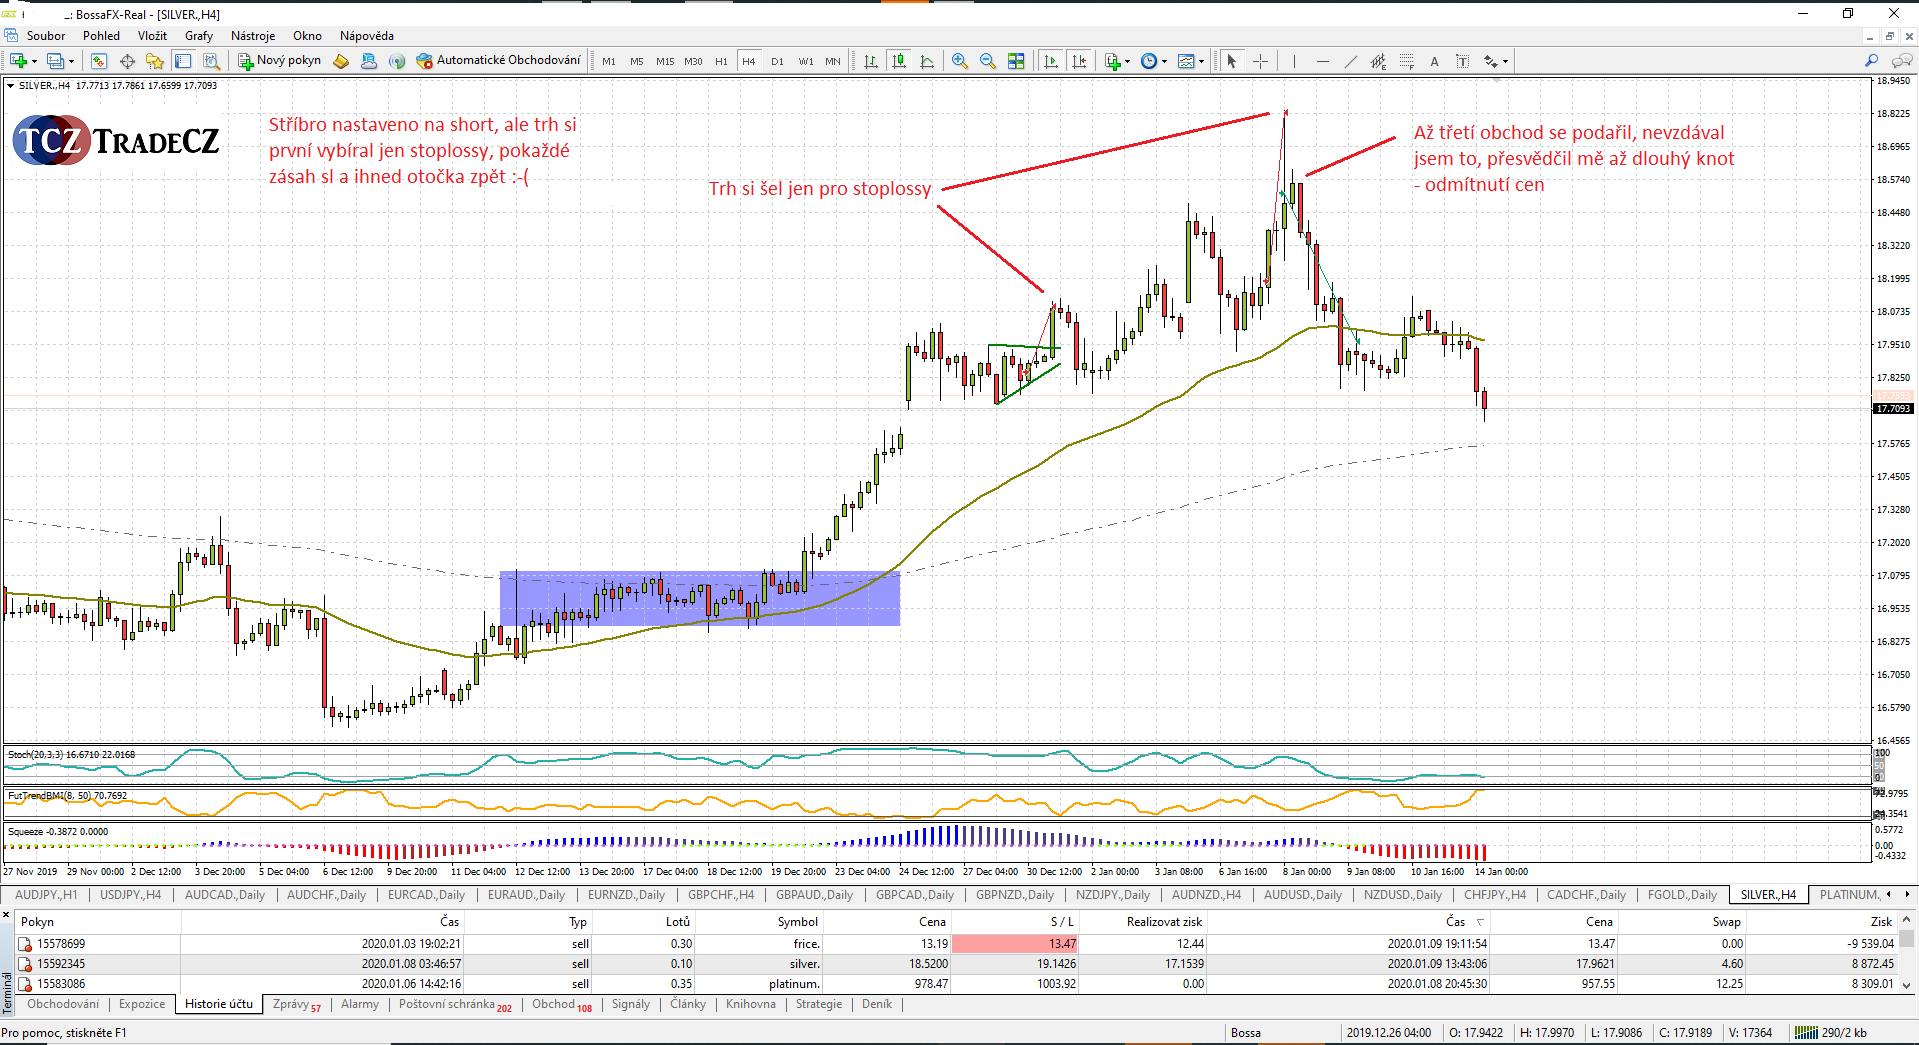Switch to D1 timeframe

pyautogui.click(x=777, y=61)
